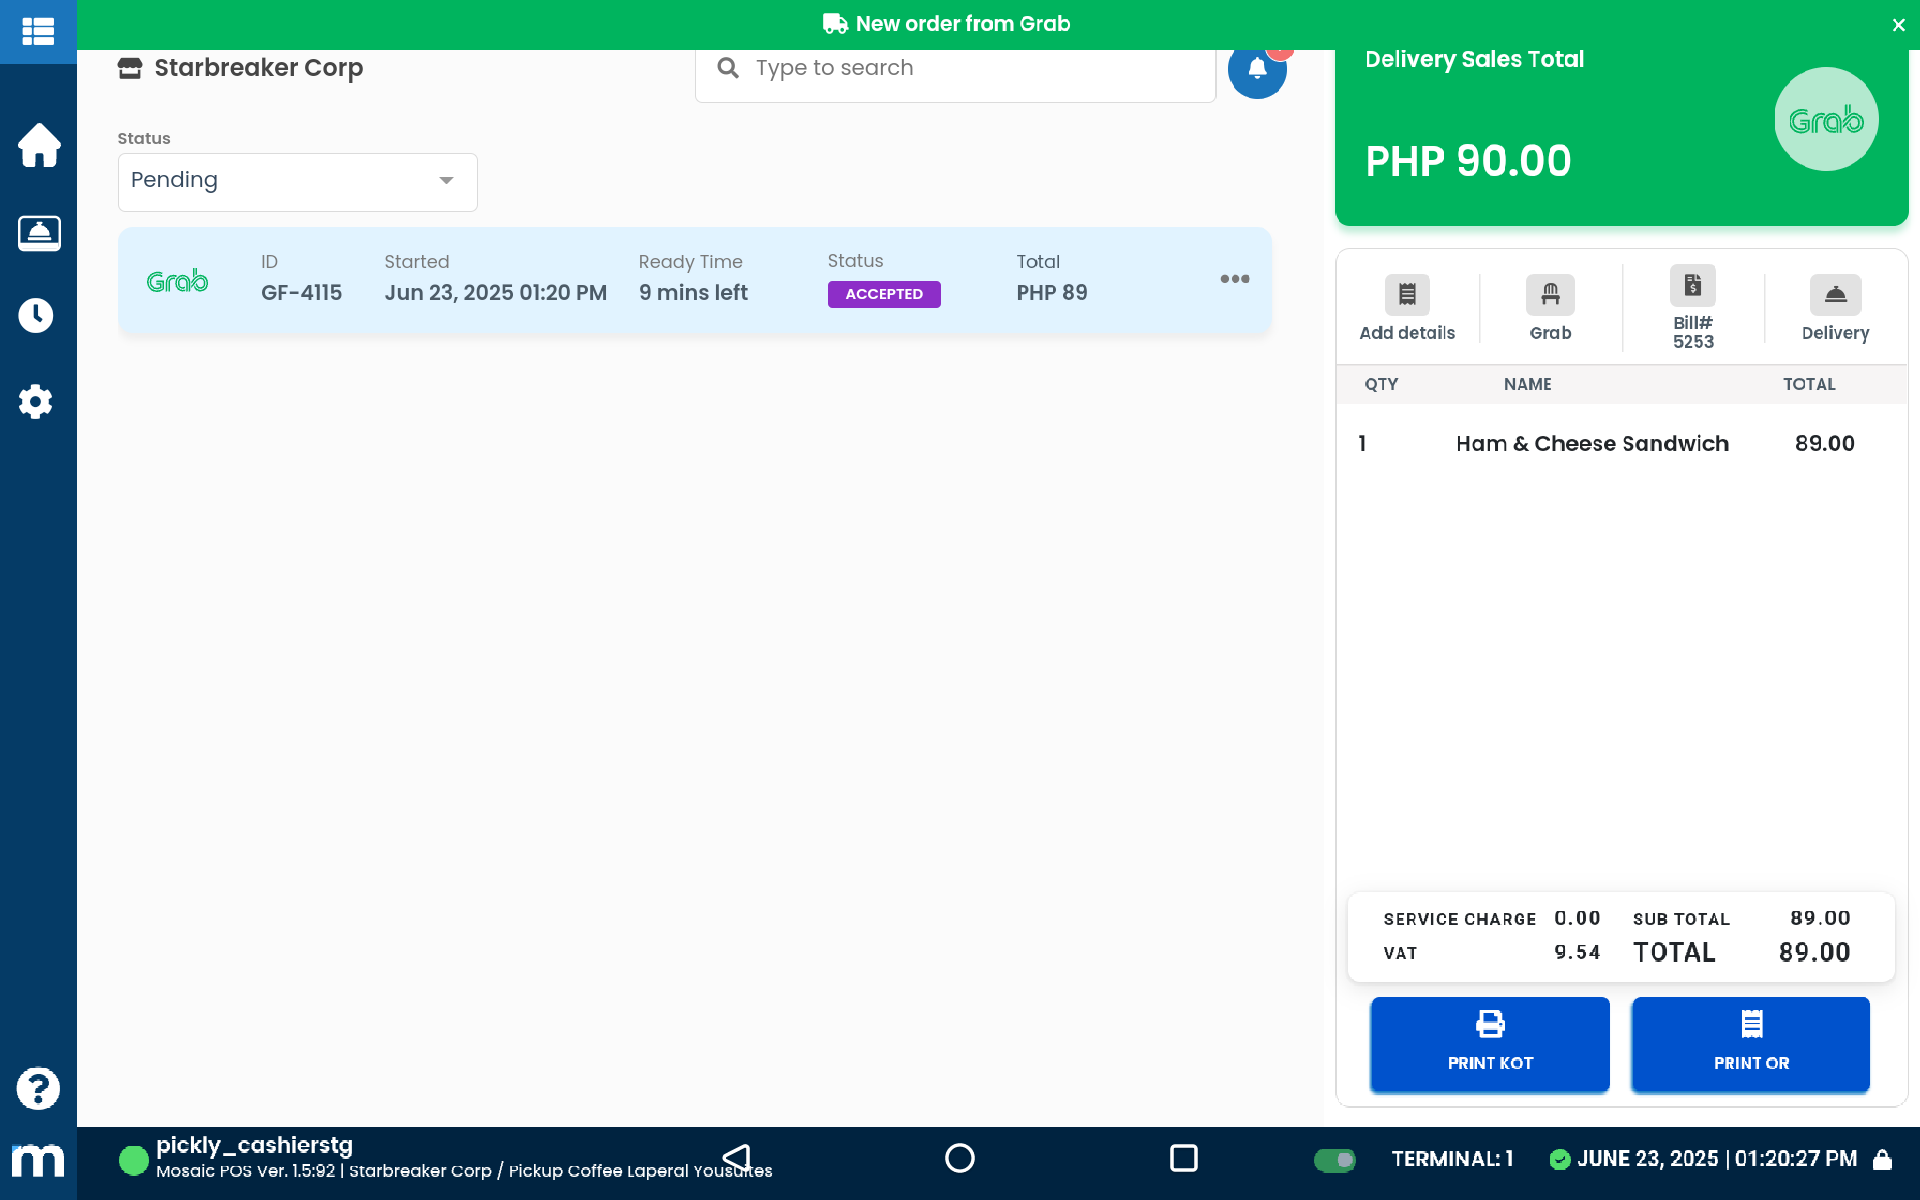Image resolution: width=1920 pixels, height=1200 pixels.
Task: Click the Delivery cloche icon
Action: (x=1836, y=293)
